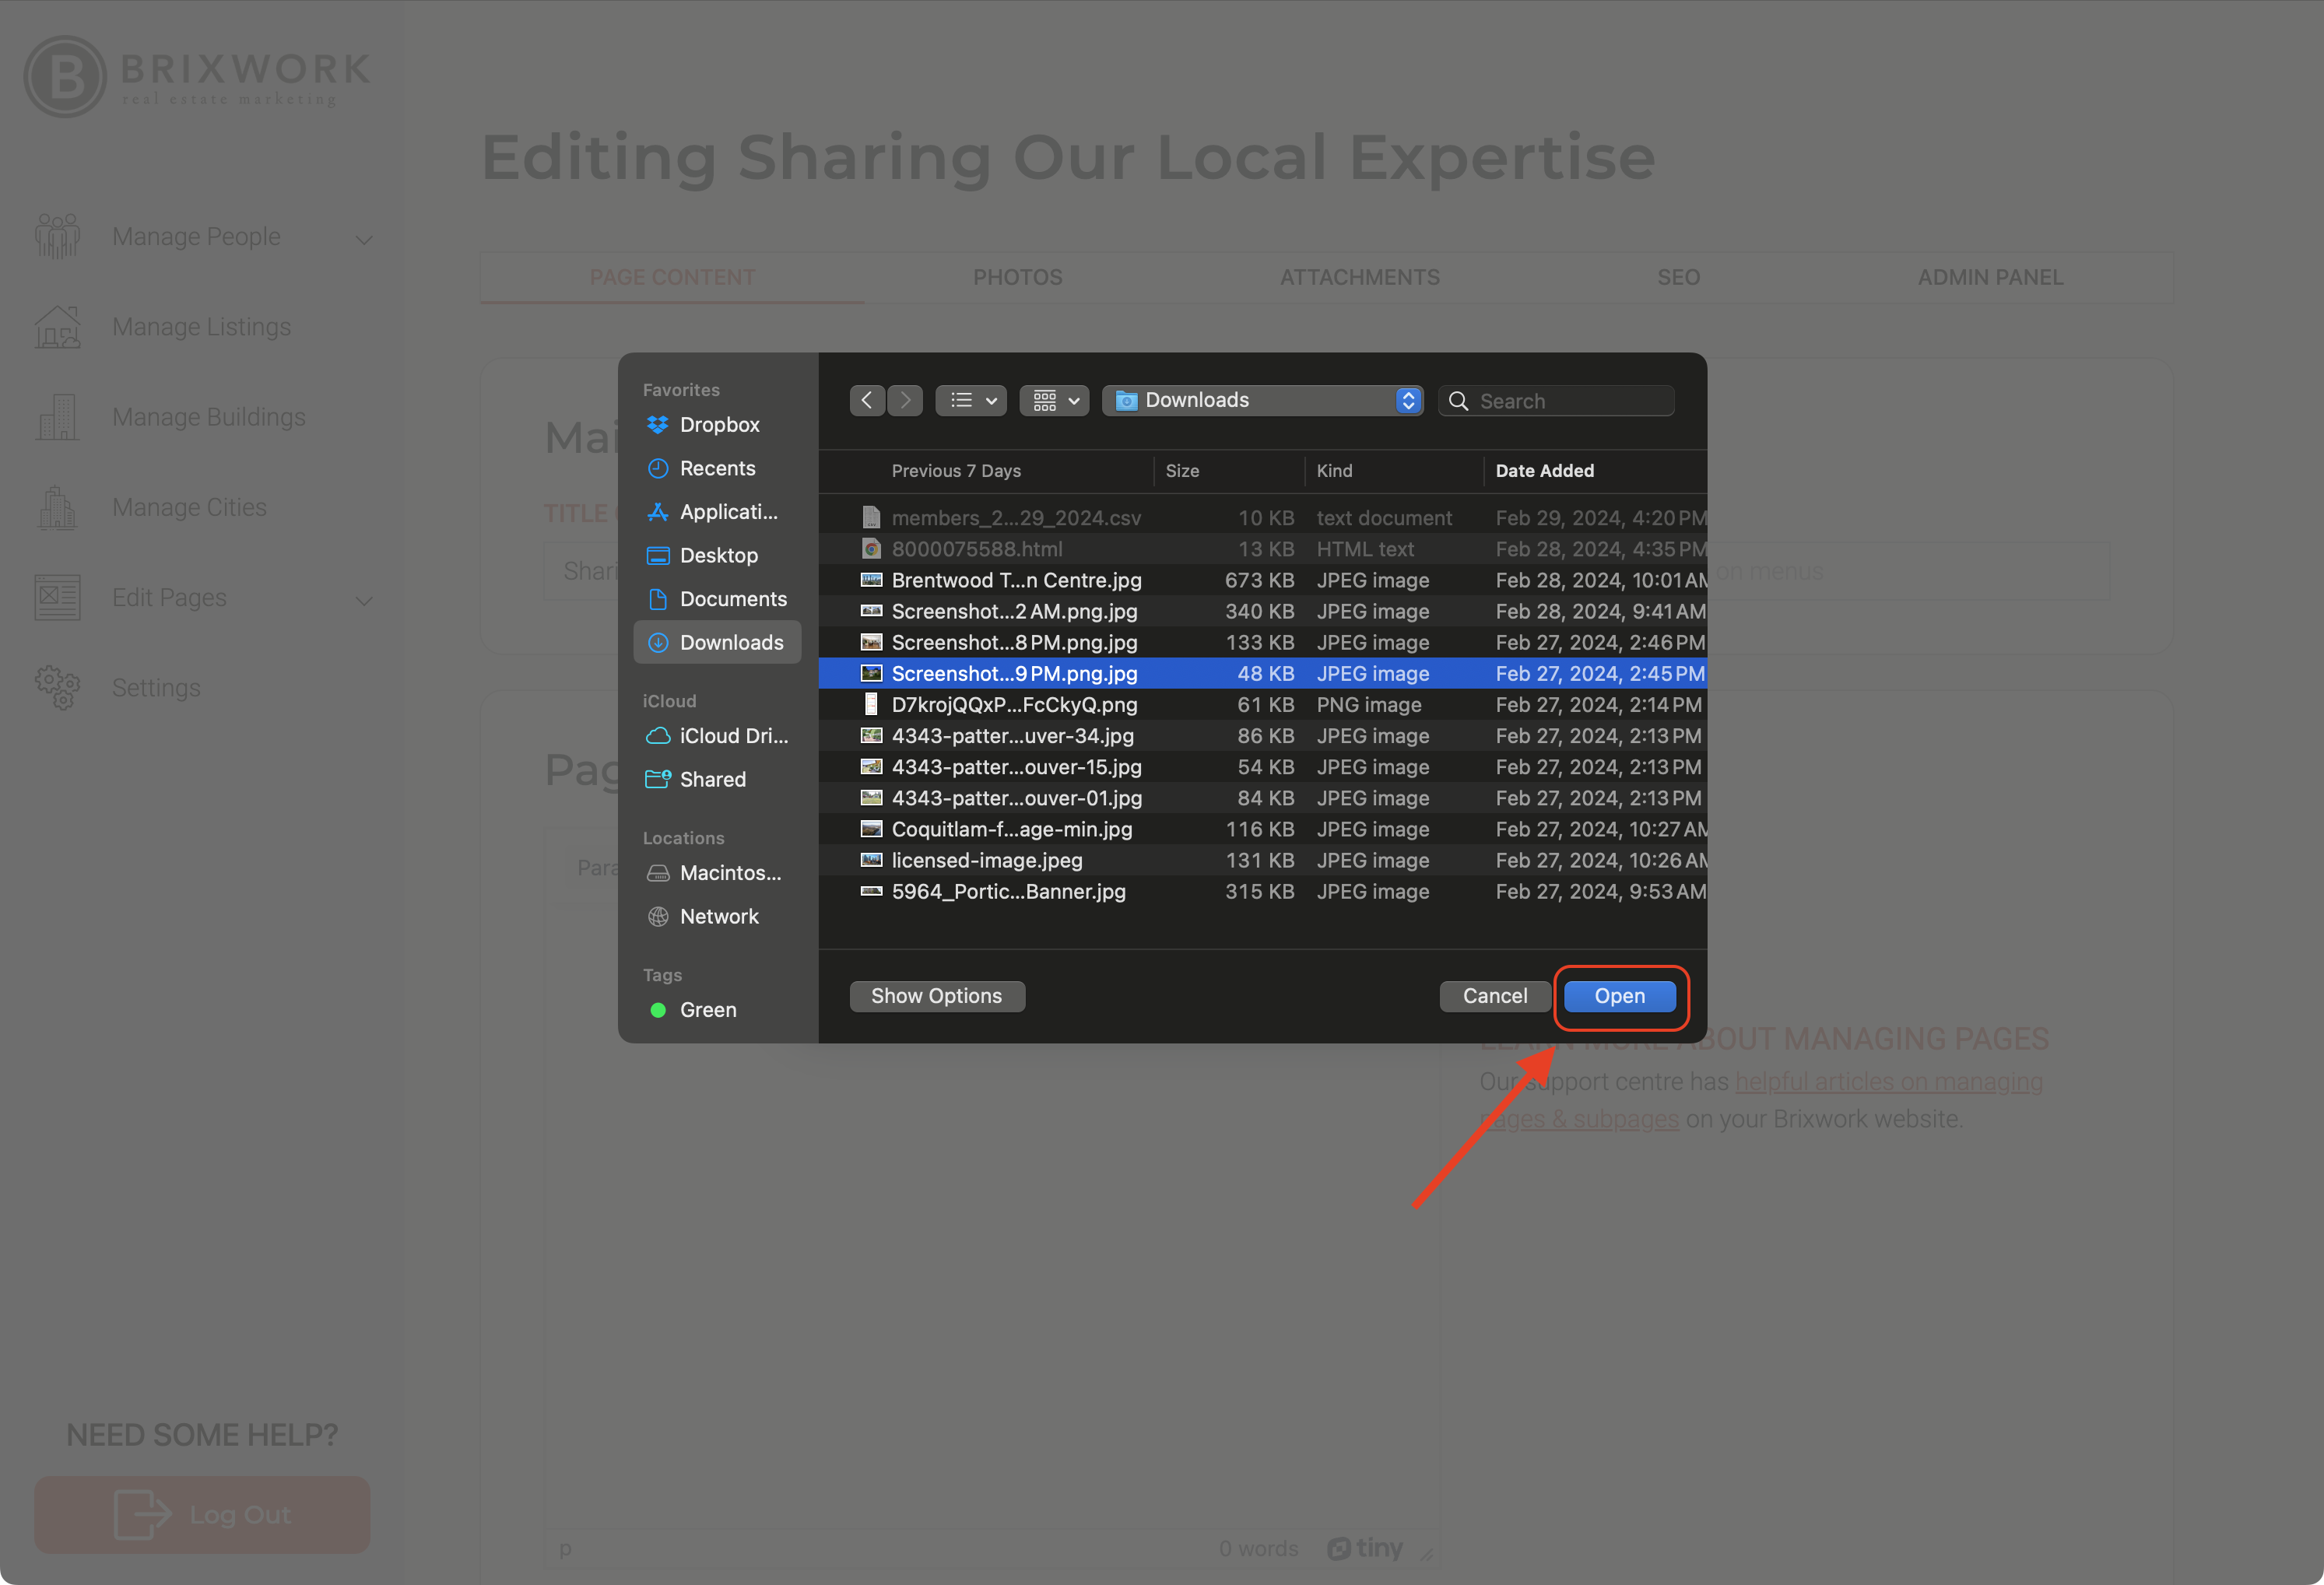The image size is (2324, 1585).
Task: Click the forward navigation arrow in file dialog
Action: click(x=905, y=400)
